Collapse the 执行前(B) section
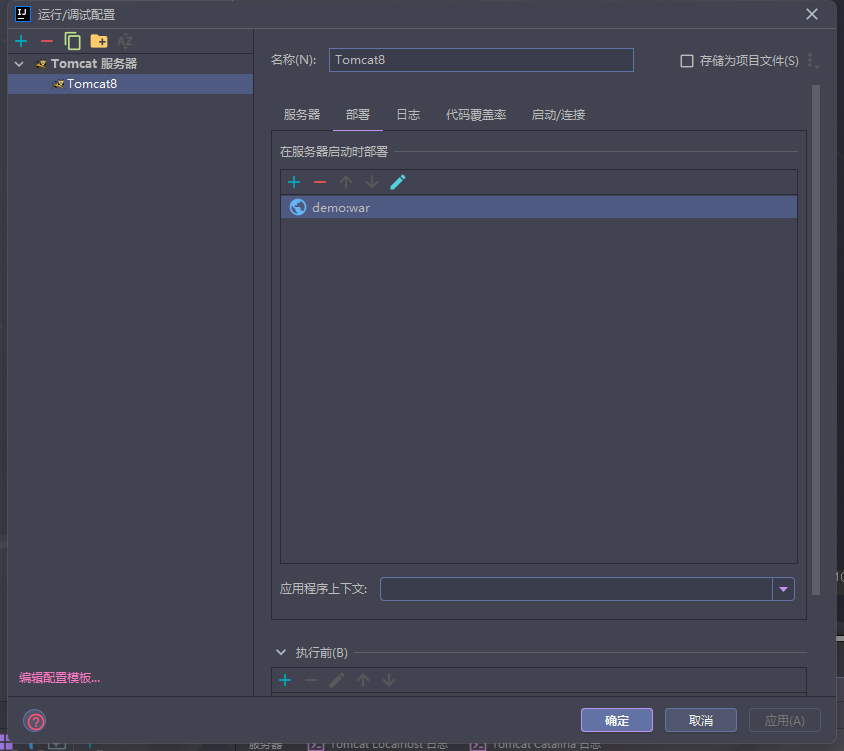Screen dimensions: 844x751 [x=280, y=652]
